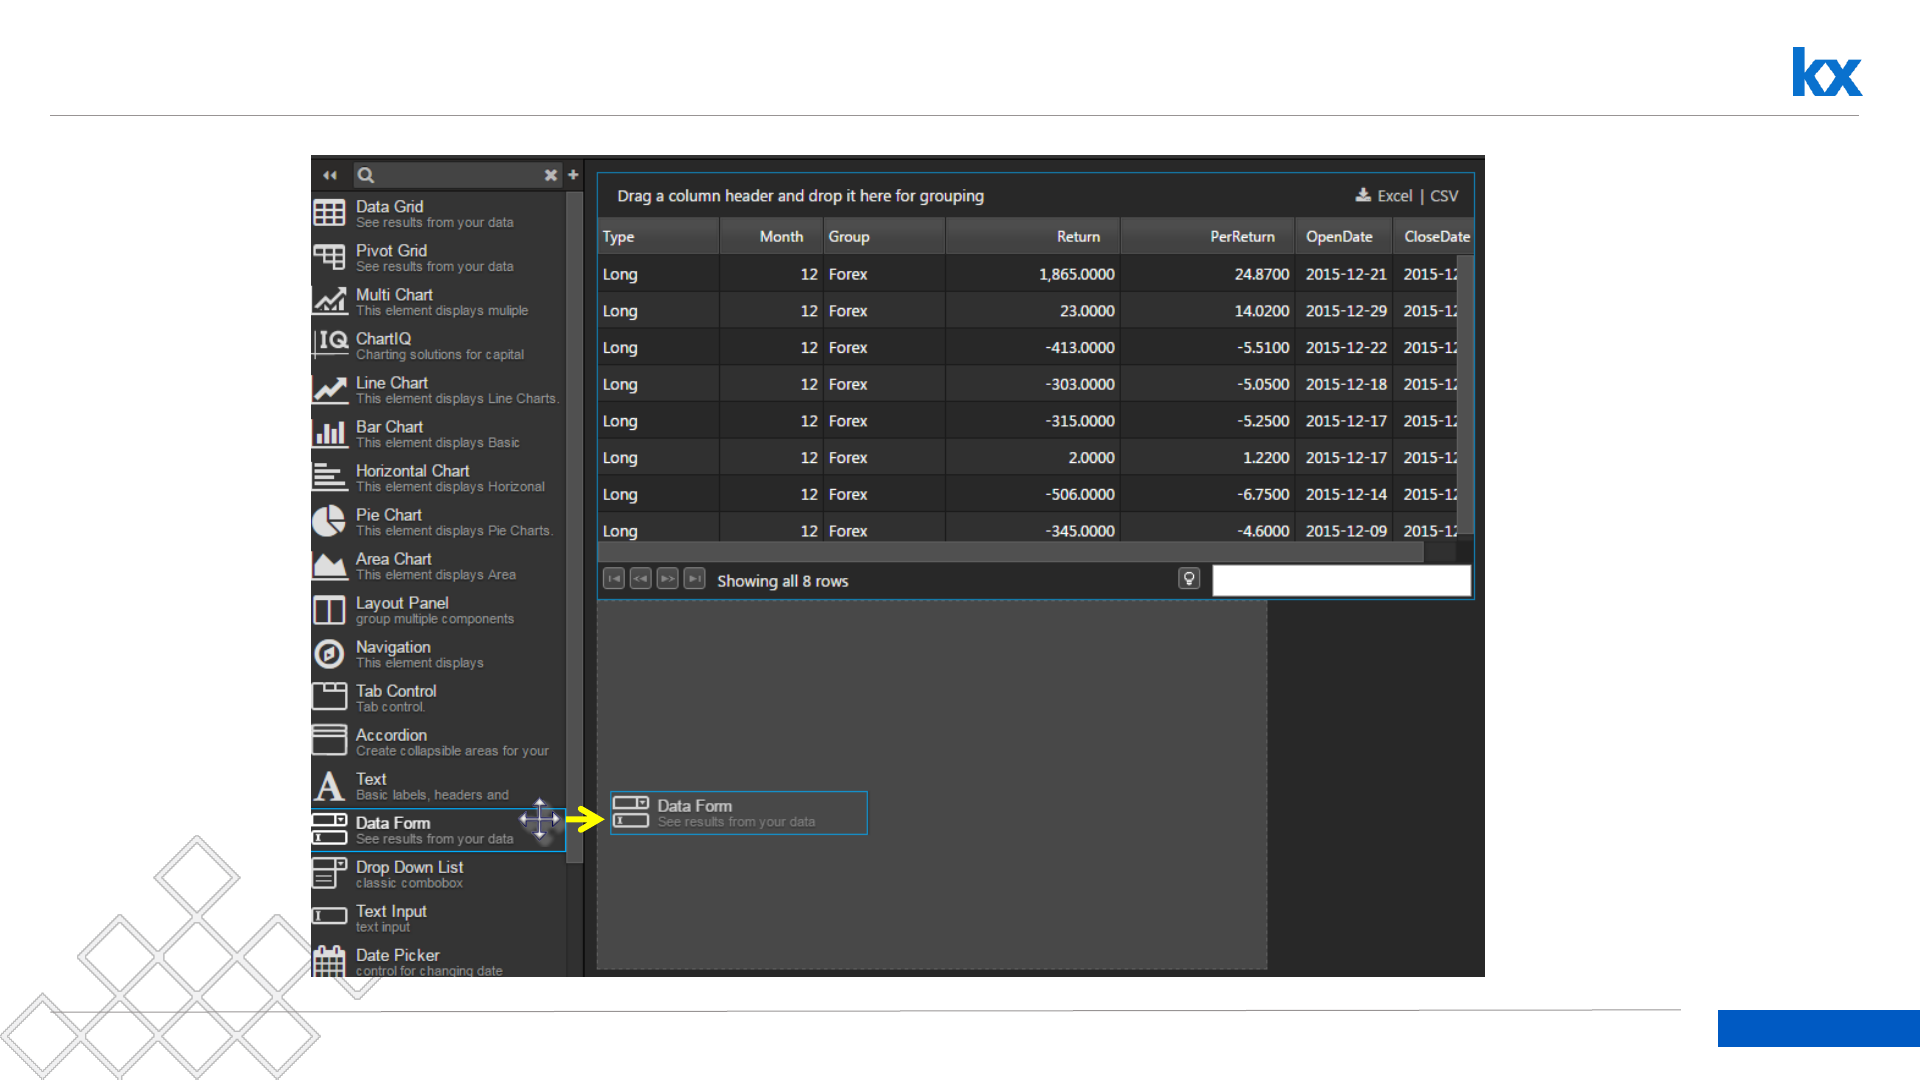The image size is (1920, 1080).
Task: Sort by the Return column header
Action: point(1077,237)
